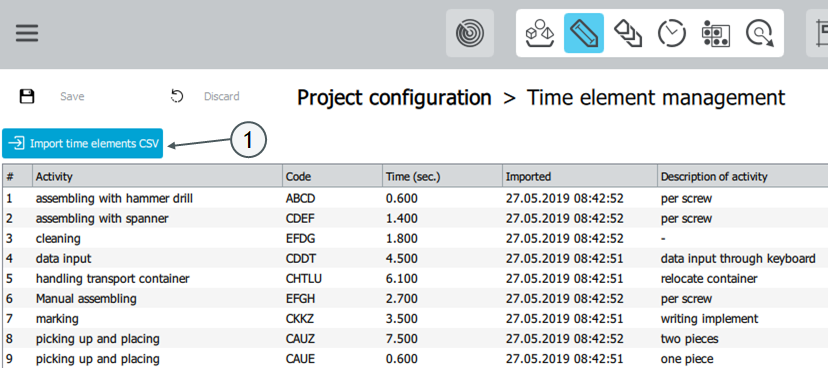Click the discard undo arrow icon
Image resolution: width=828 pixels, height=368 pixels.
pyautogui.click(x=177, y=96)
